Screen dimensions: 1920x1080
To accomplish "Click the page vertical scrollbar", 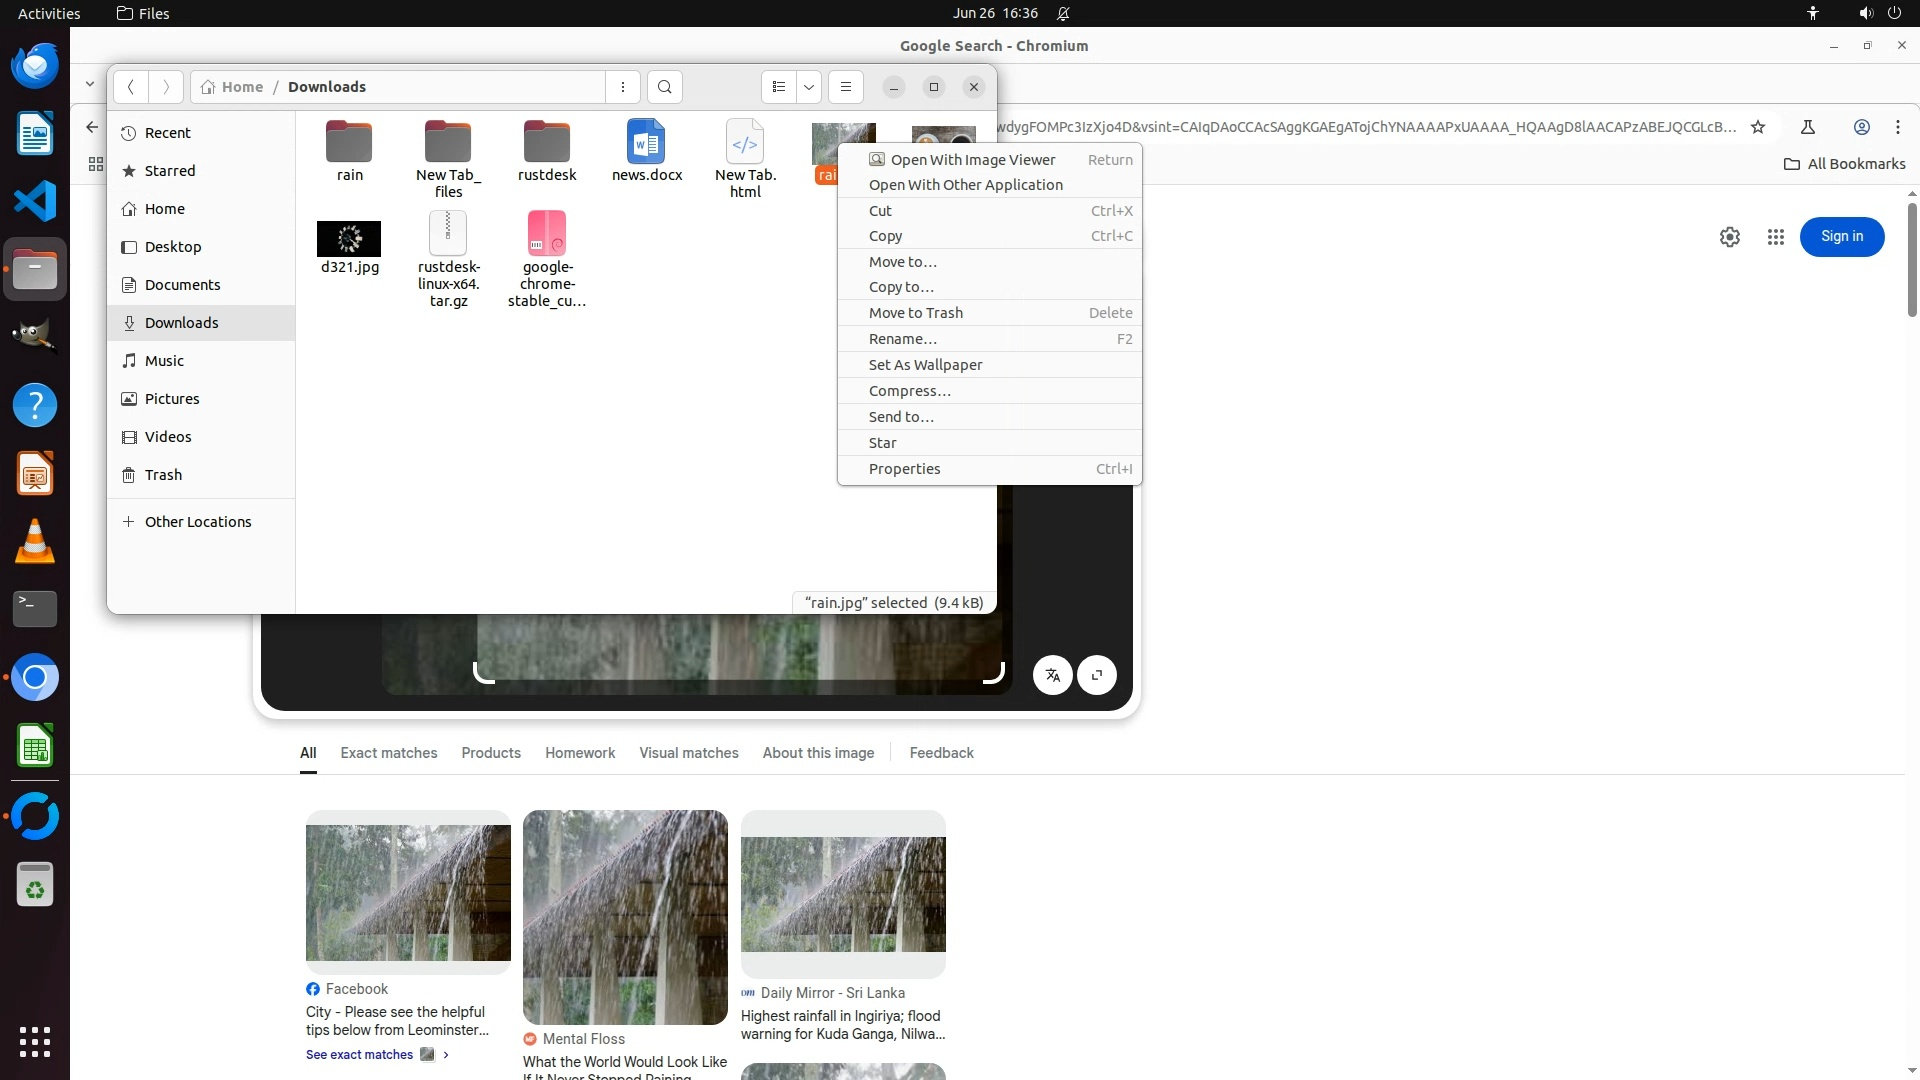I will click(x=1911, y=260).
